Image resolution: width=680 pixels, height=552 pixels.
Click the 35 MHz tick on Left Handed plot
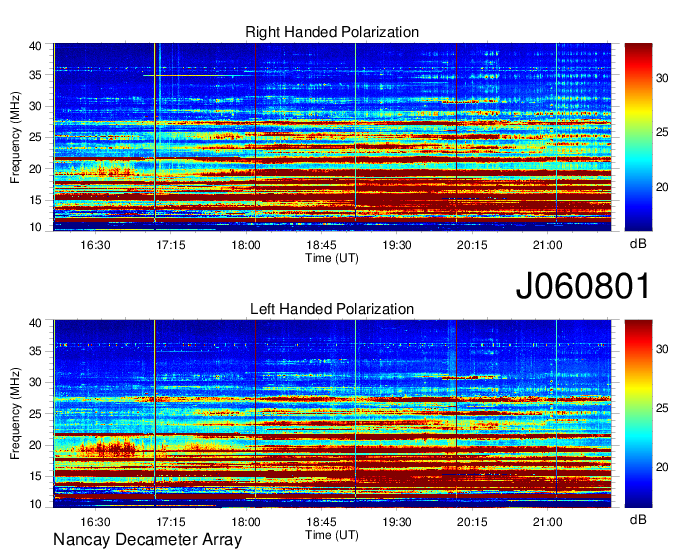[x=35, y=351]
